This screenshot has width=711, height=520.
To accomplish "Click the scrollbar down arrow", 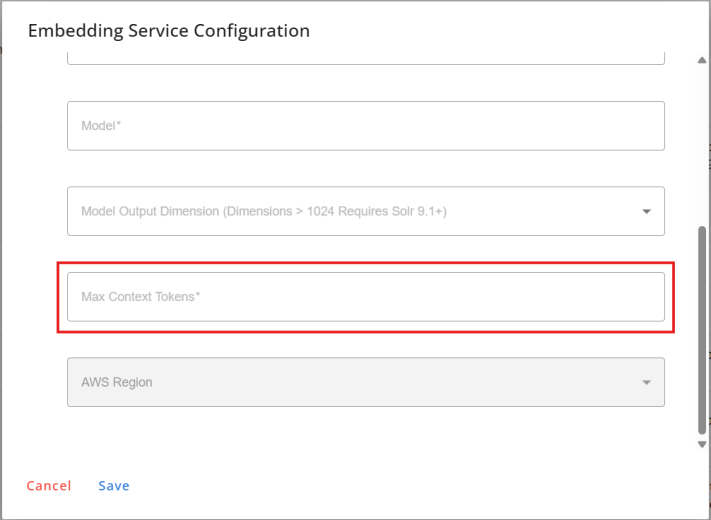I will click(x=702, y=444).
